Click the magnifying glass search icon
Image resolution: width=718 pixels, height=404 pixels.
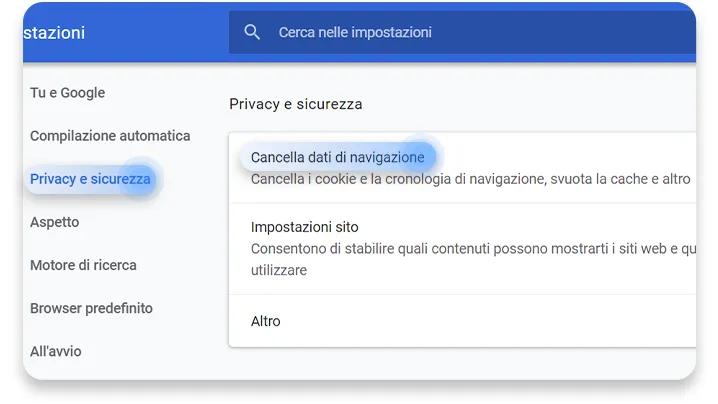point(252,33)
